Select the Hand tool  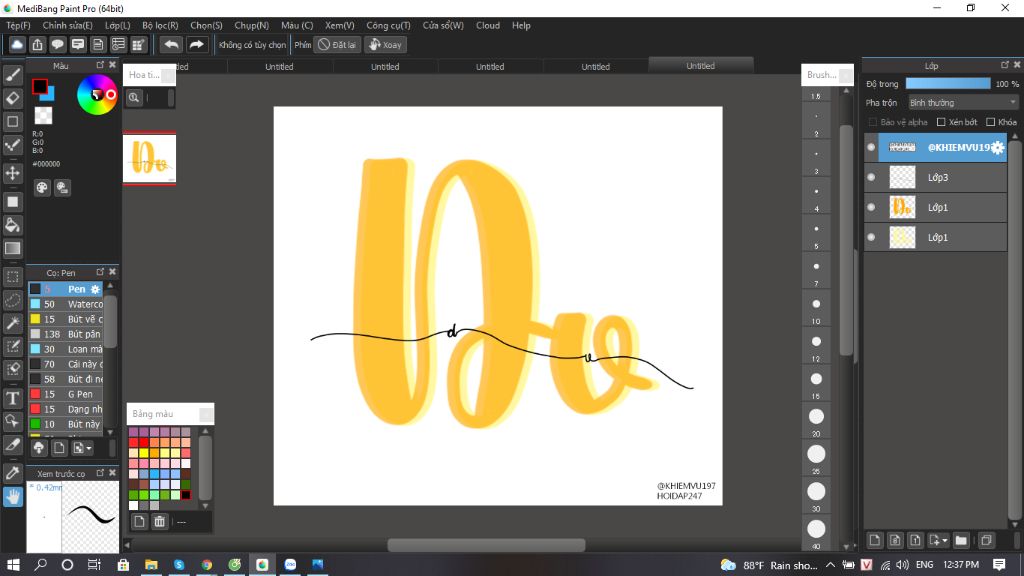pos(12,496)
